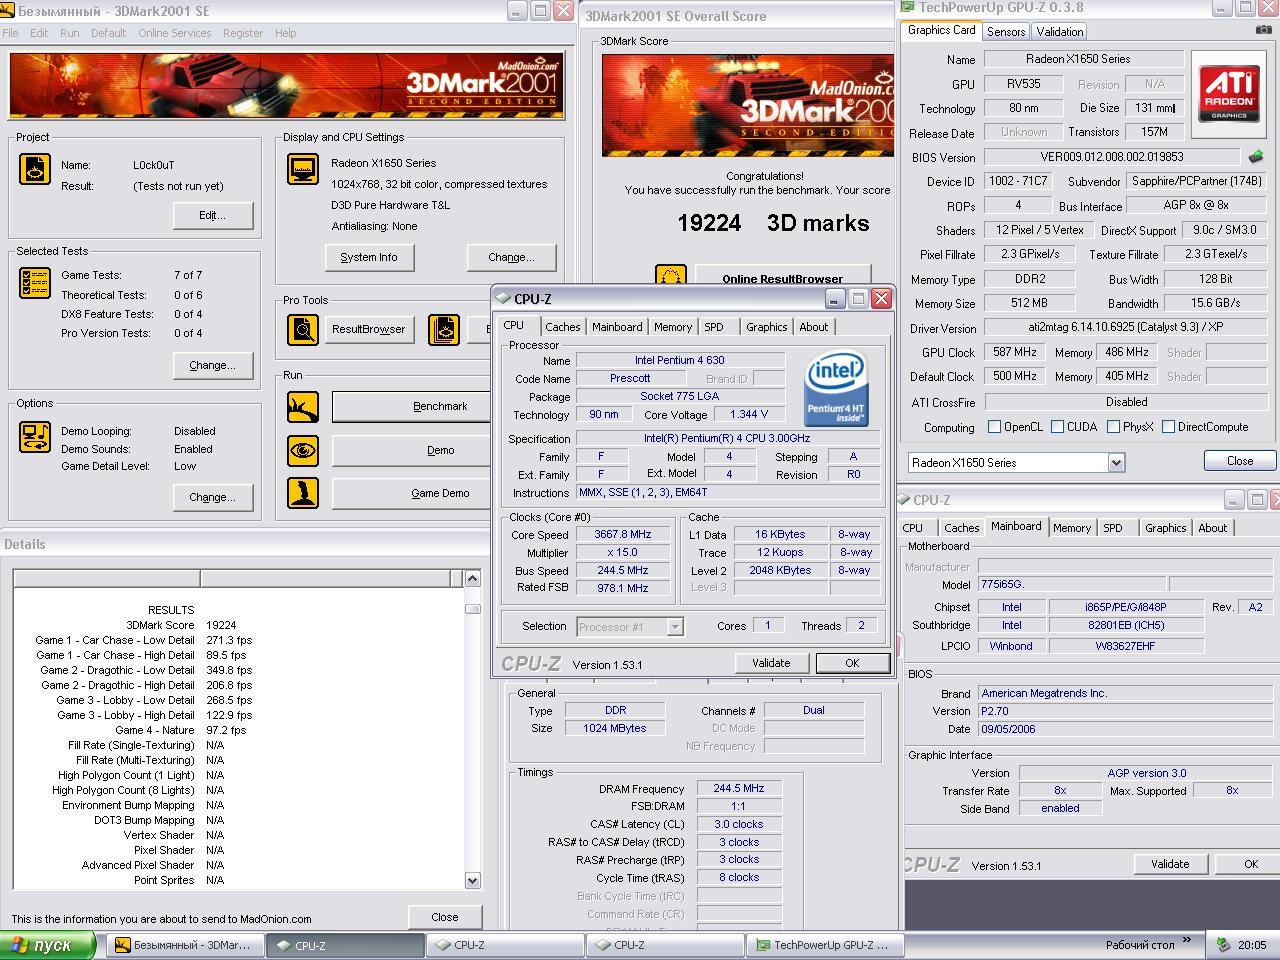Switch to Caches tab in front CPU-Z

(562, 327)
